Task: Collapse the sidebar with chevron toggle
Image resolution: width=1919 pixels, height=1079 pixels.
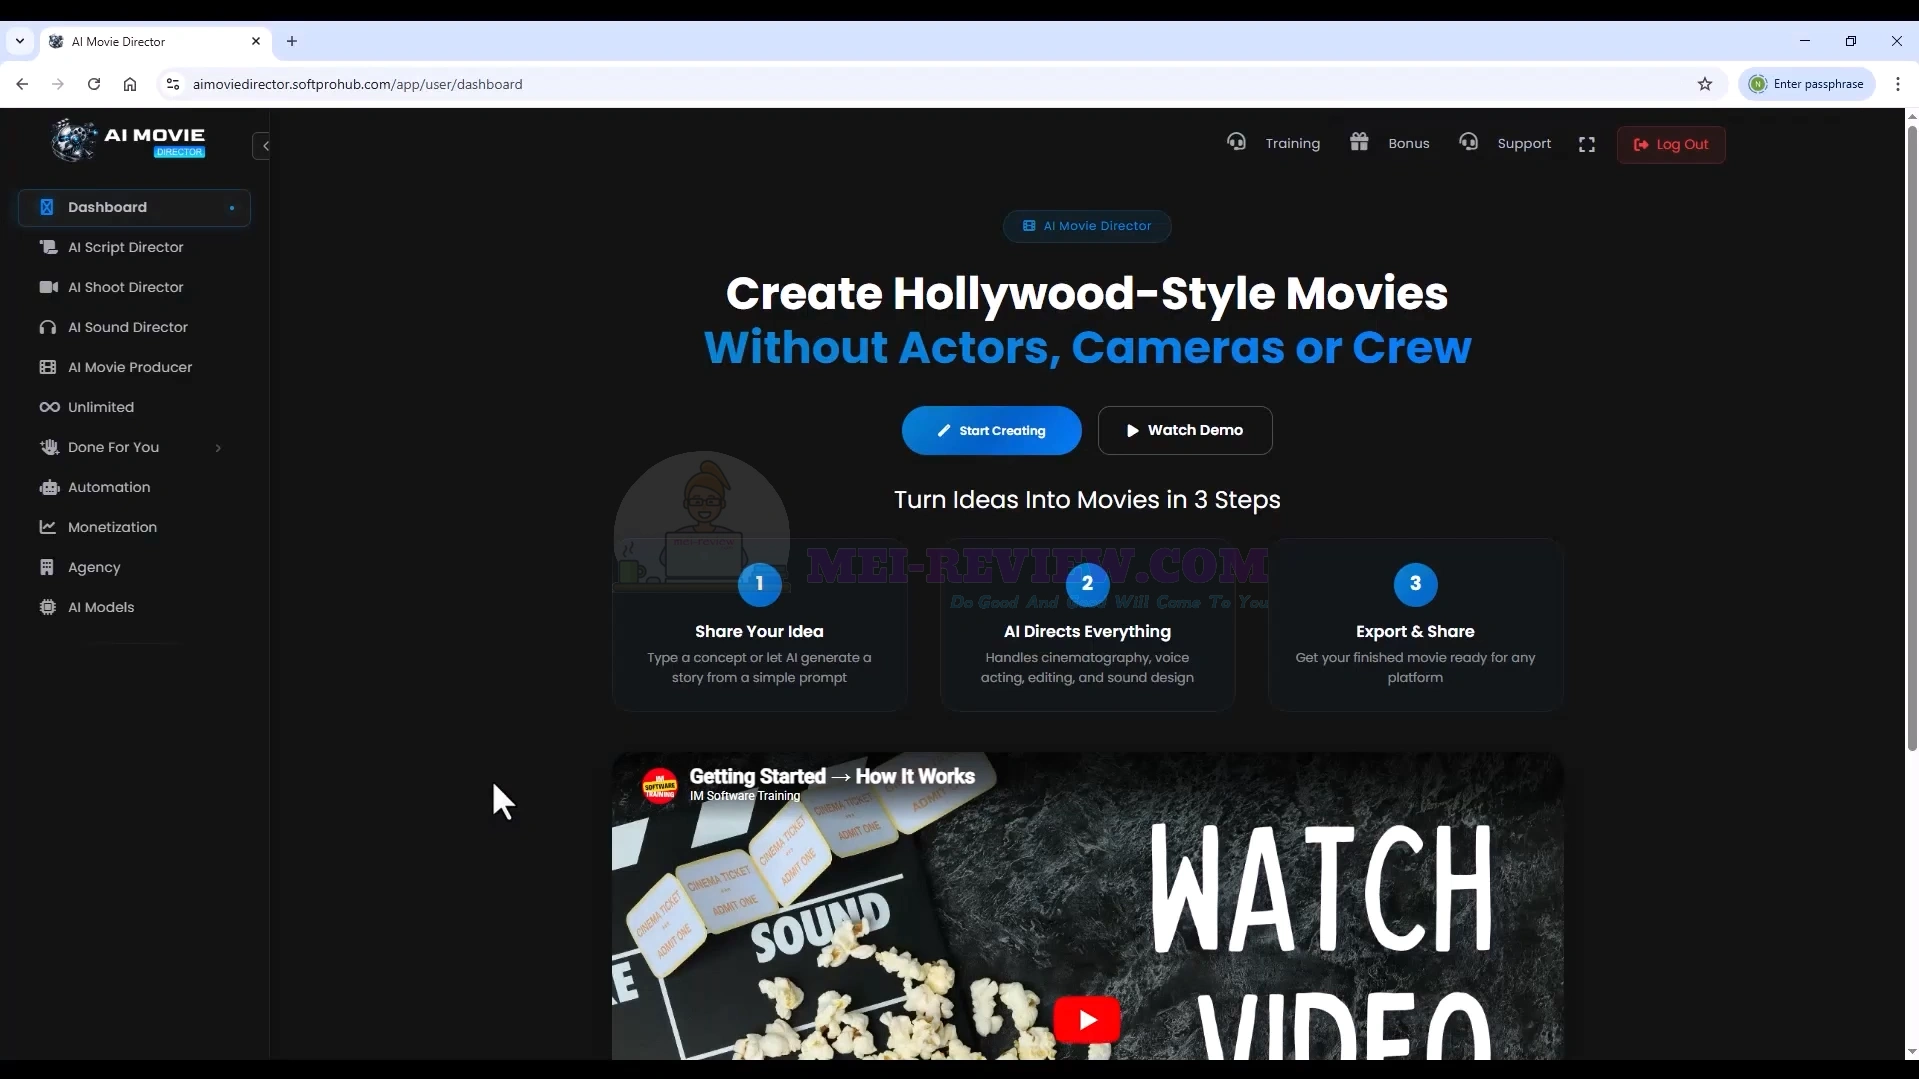Action: [x=264, y=146]
